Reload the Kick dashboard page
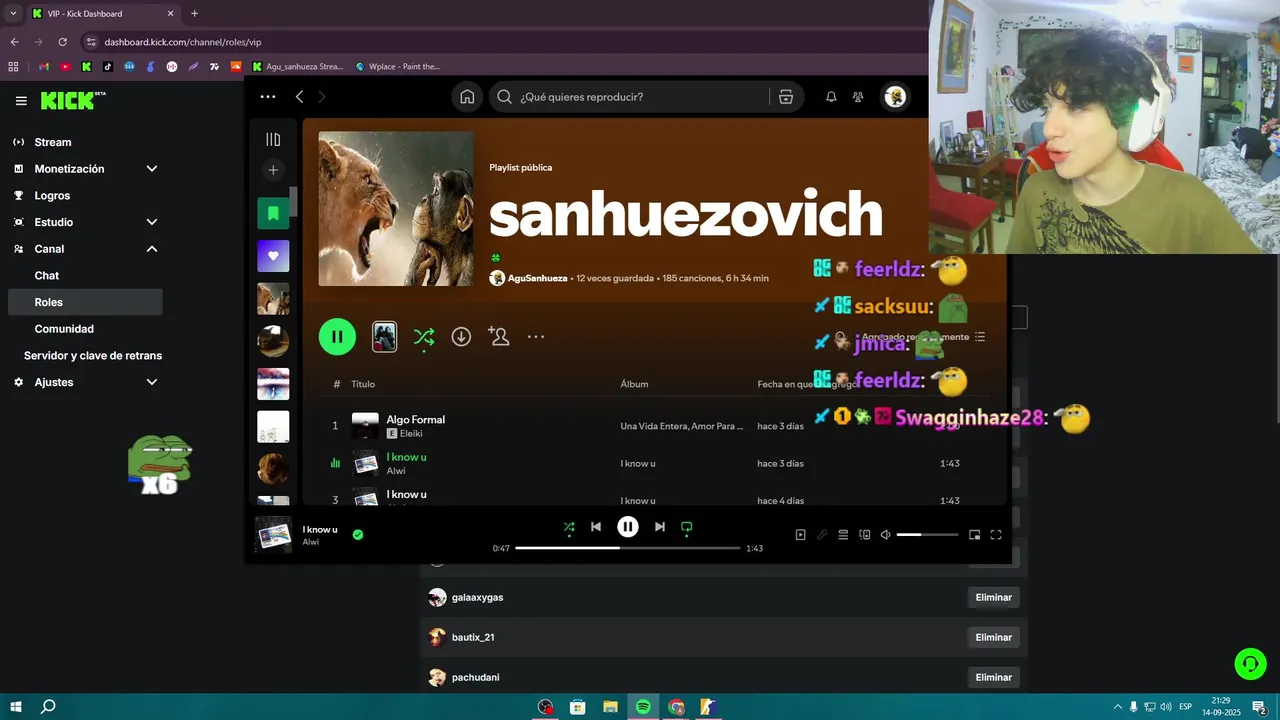 pyautogui.click(x=62, y=42)
